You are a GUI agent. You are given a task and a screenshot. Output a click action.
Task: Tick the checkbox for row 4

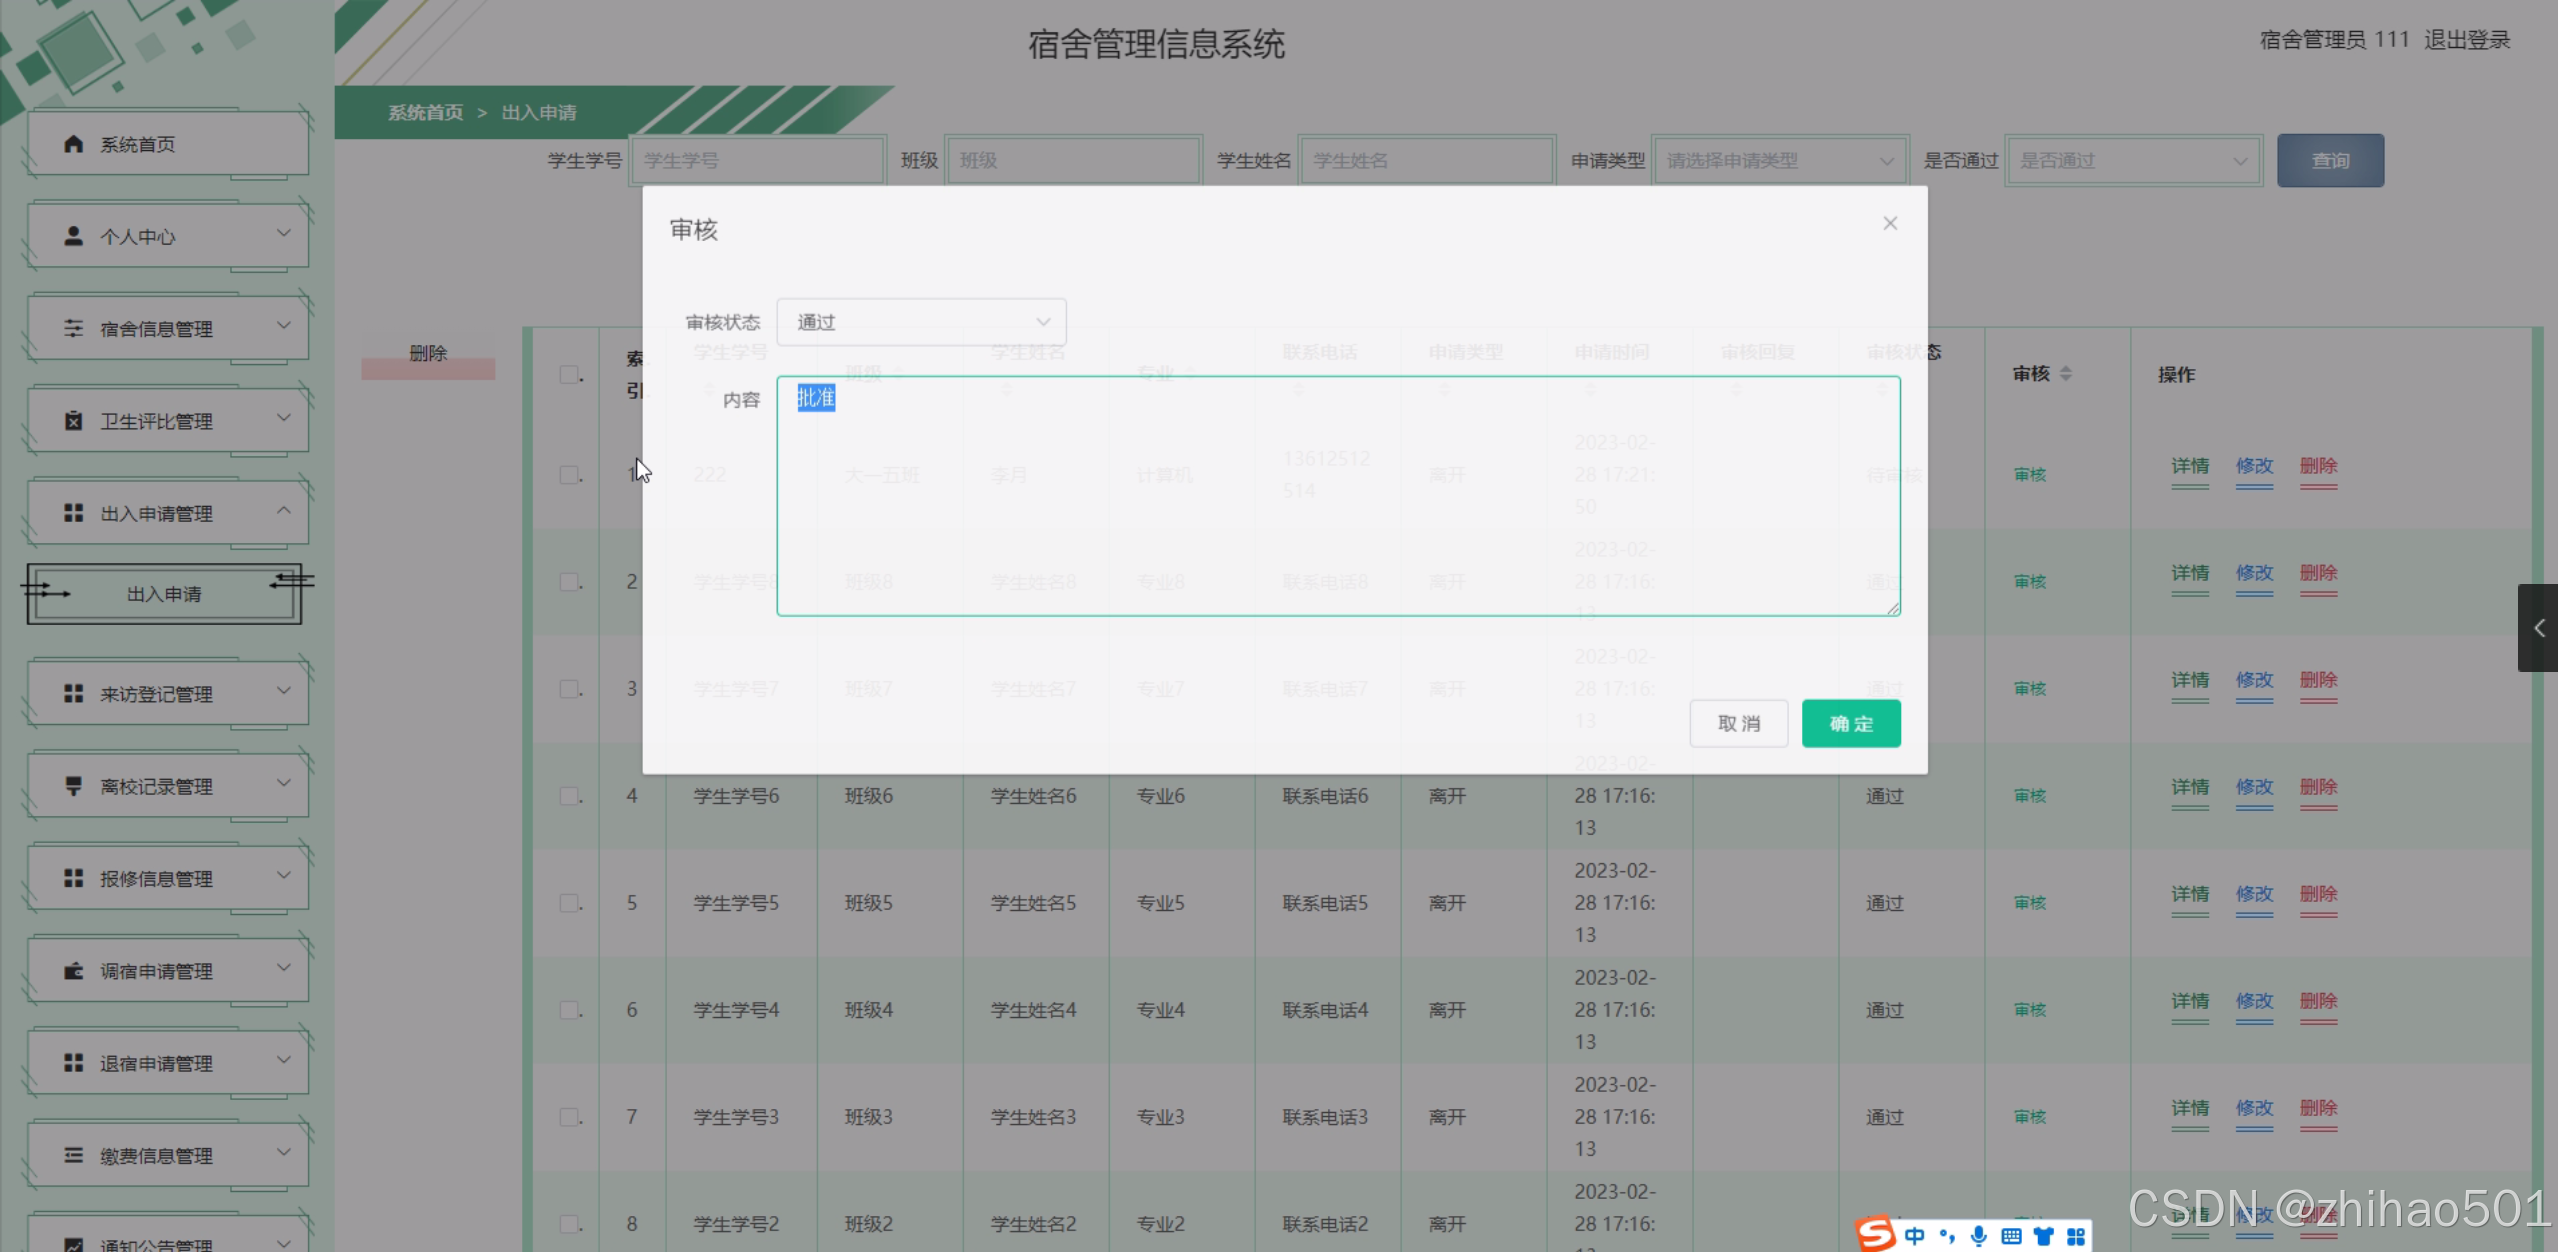pyautogui.click(x=569, y=796)
